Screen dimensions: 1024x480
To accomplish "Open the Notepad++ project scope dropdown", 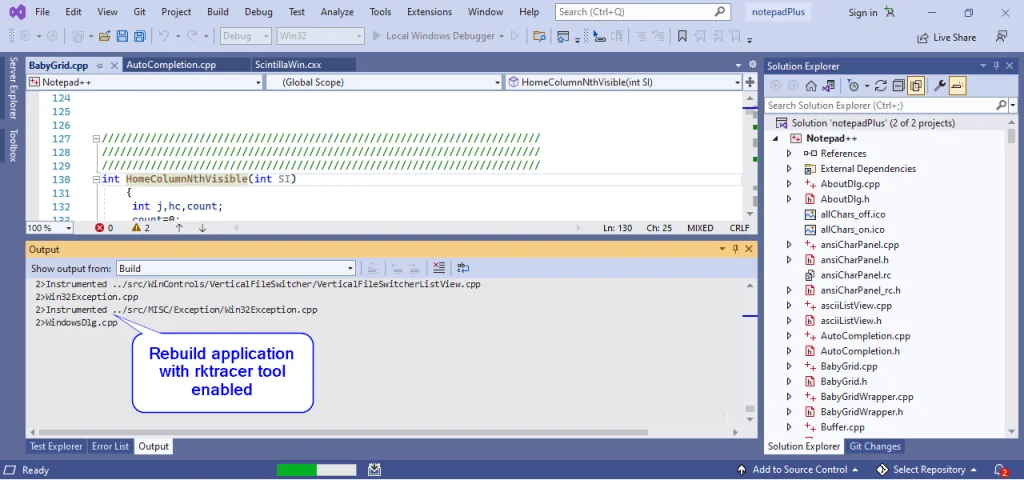I will tap(144, 82).
